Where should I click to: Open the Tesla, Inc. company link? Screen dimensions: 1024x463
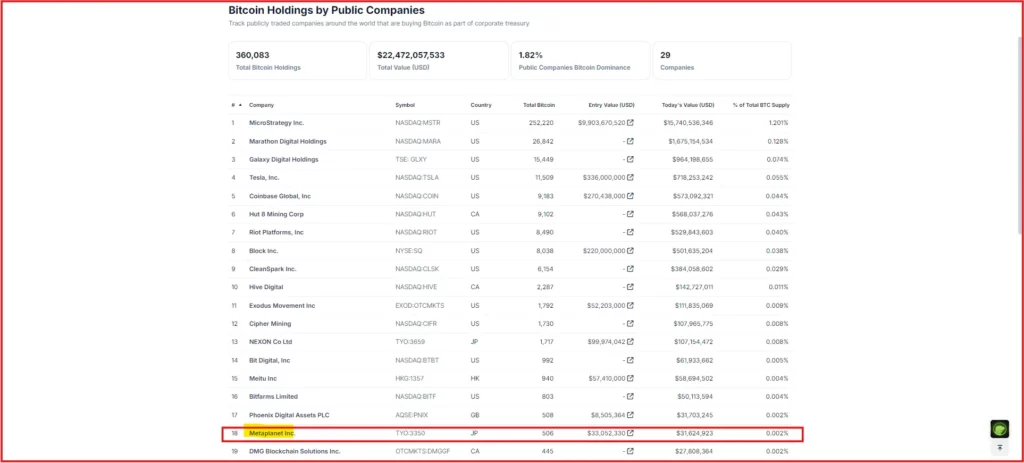264,178
